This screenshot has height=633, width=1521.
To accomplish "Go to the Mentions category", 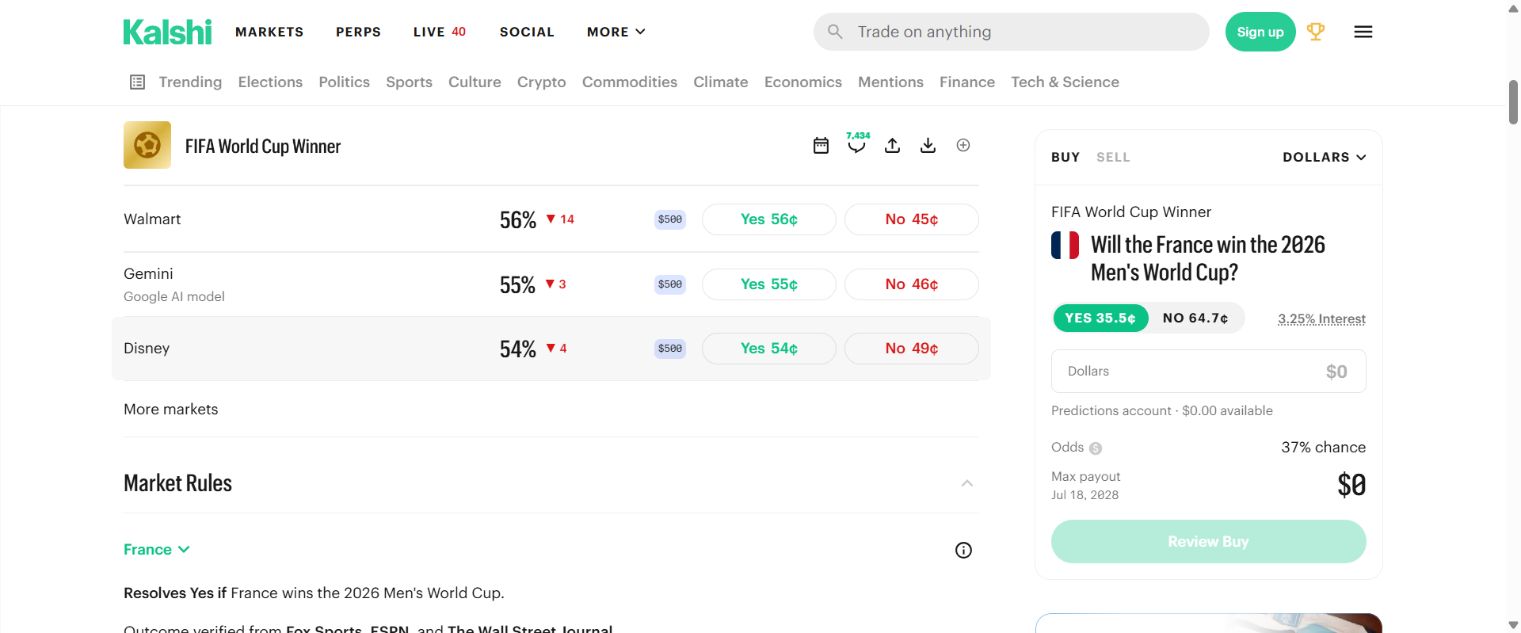I will tap(891, 82).
